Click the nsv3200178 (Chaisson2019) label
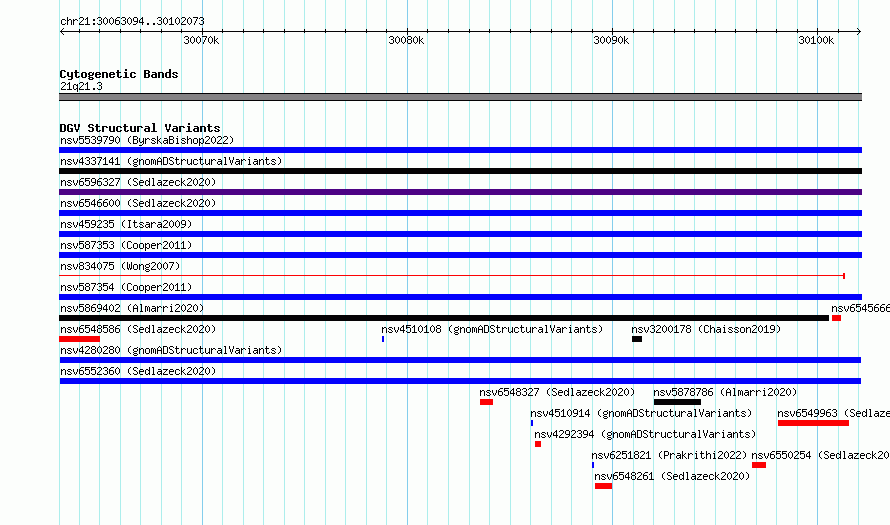This screenshot has height=525, width=890. click(706, 329)
